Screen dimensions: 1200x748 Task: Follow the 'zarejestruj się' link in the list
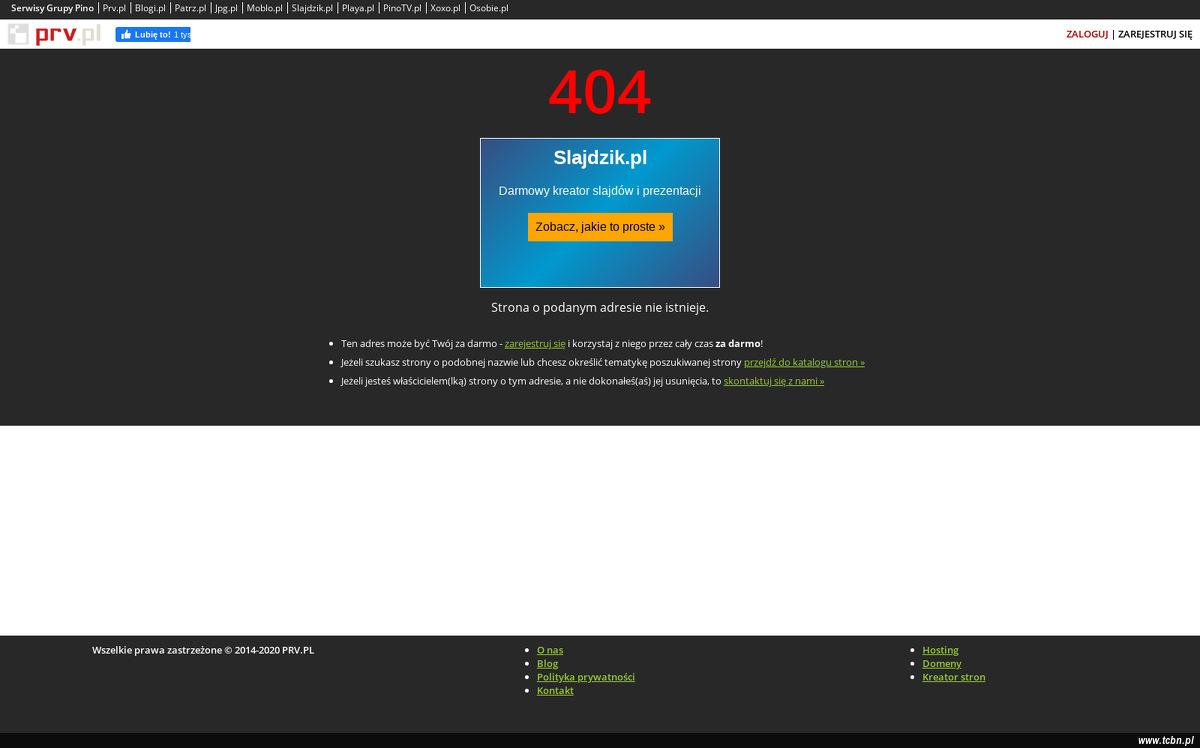(535, 343)
